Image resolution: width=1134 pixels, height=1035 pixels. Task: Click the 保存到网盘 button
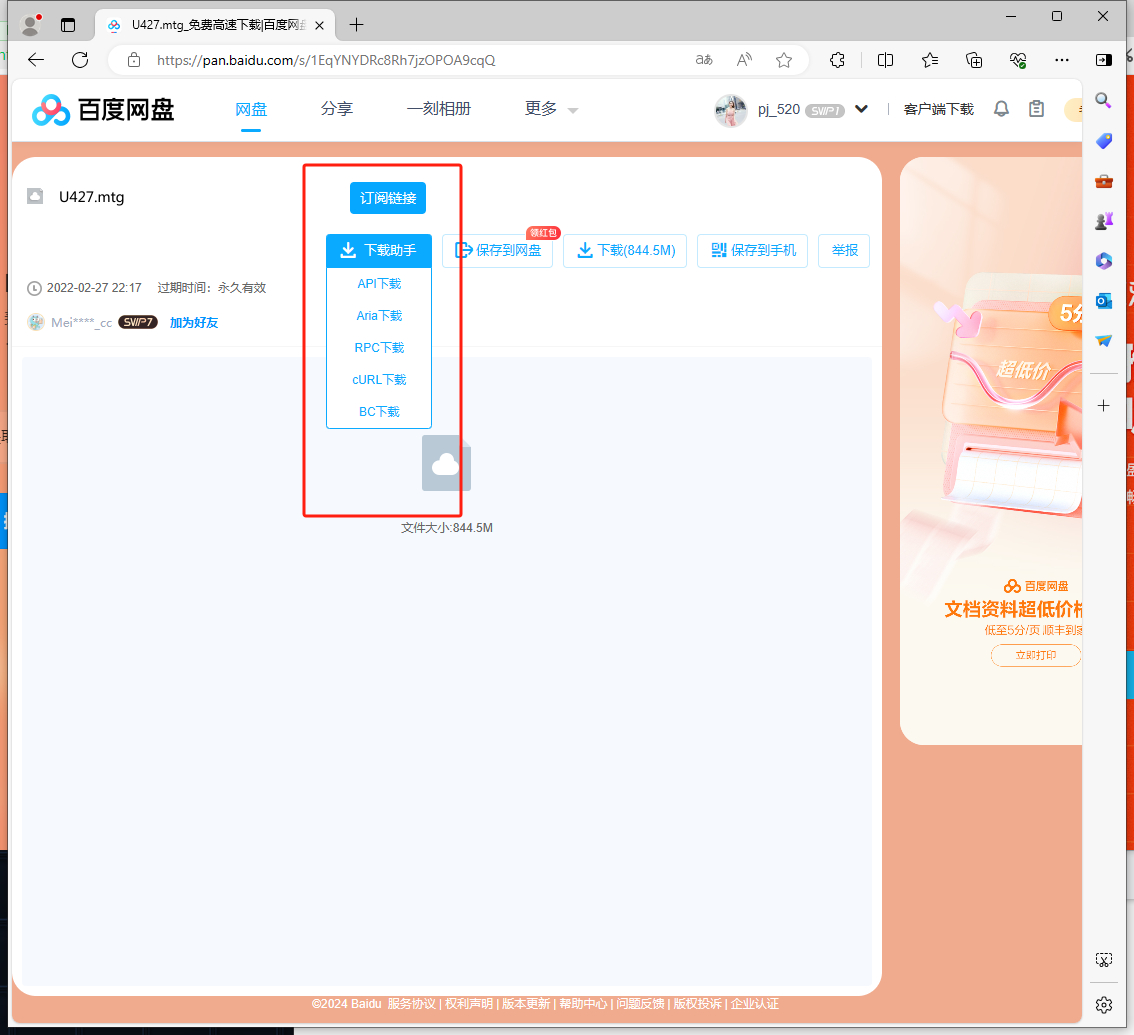click(x=498, y=250)
